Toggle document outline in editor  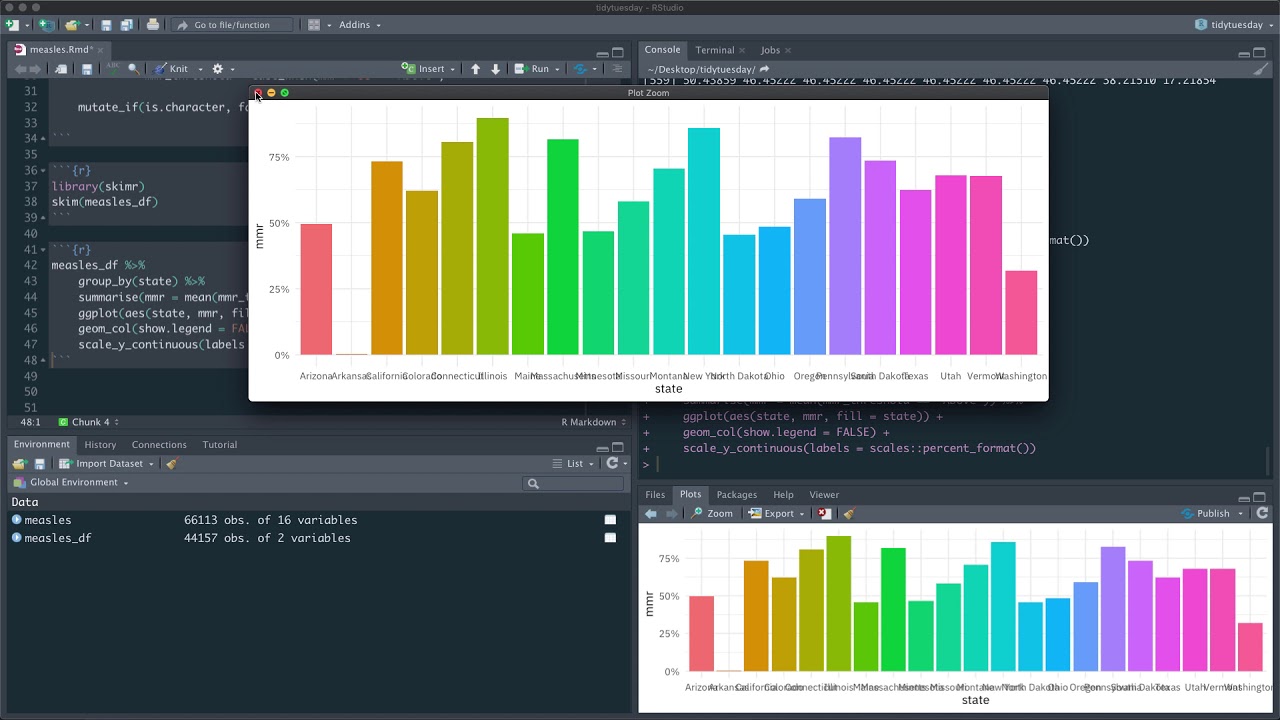pos(617,69)
